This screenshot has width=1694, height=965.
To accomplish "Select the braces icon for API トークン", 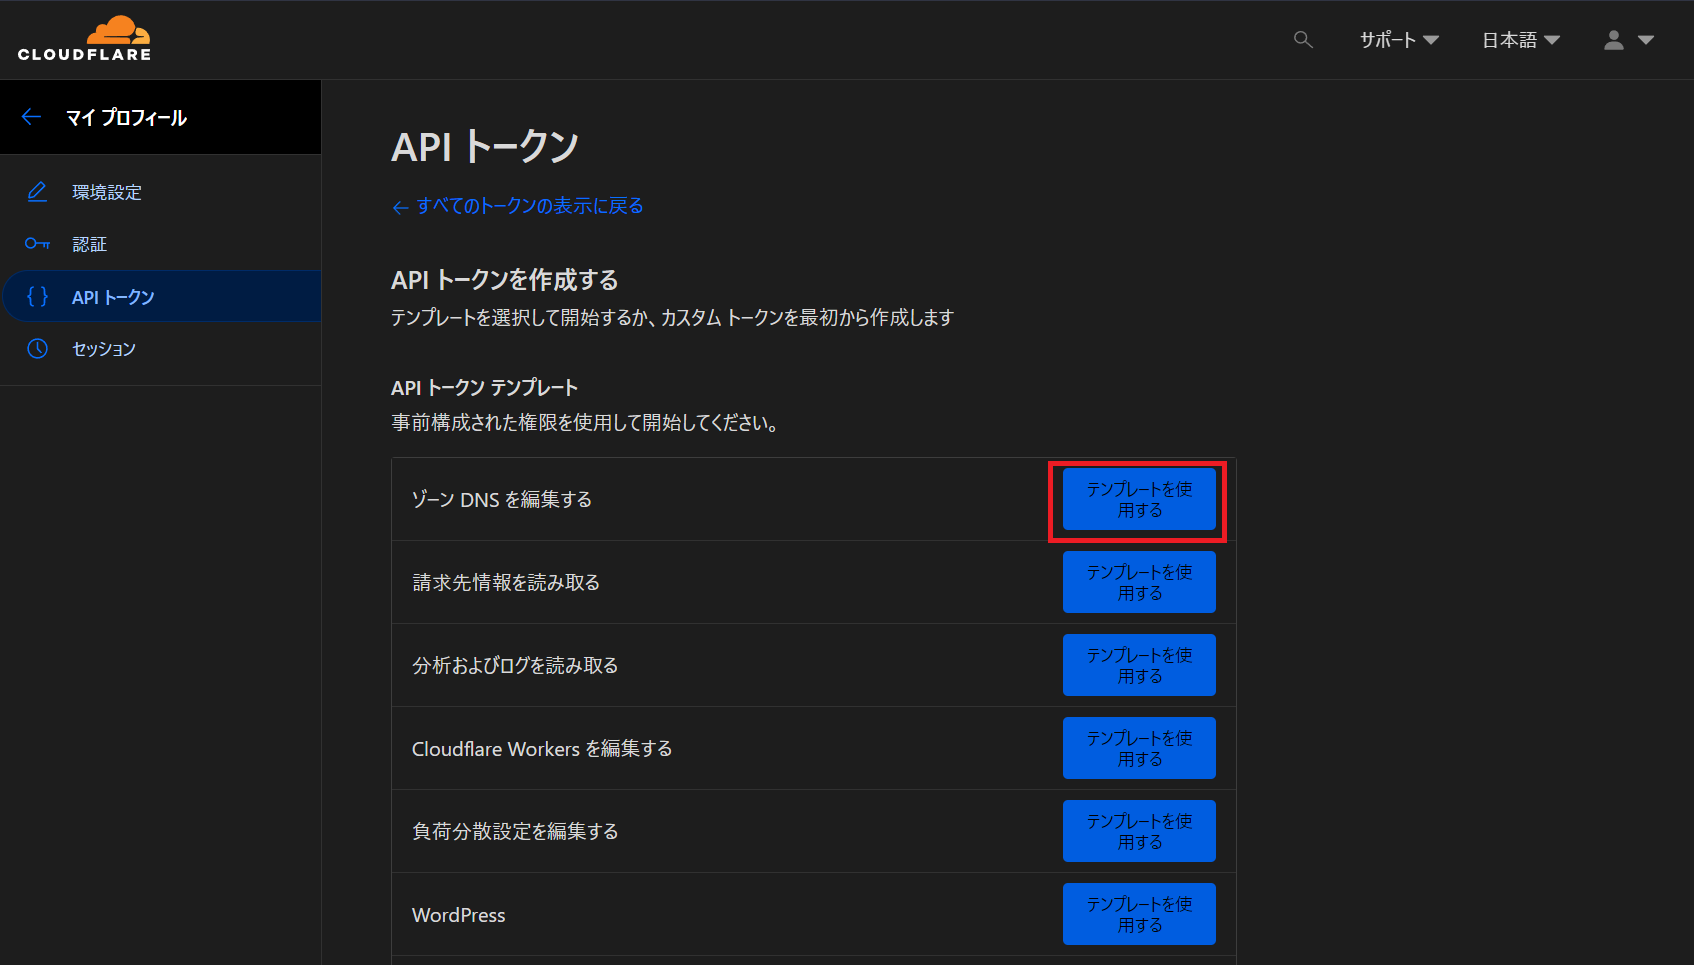I will pos(37,295).
